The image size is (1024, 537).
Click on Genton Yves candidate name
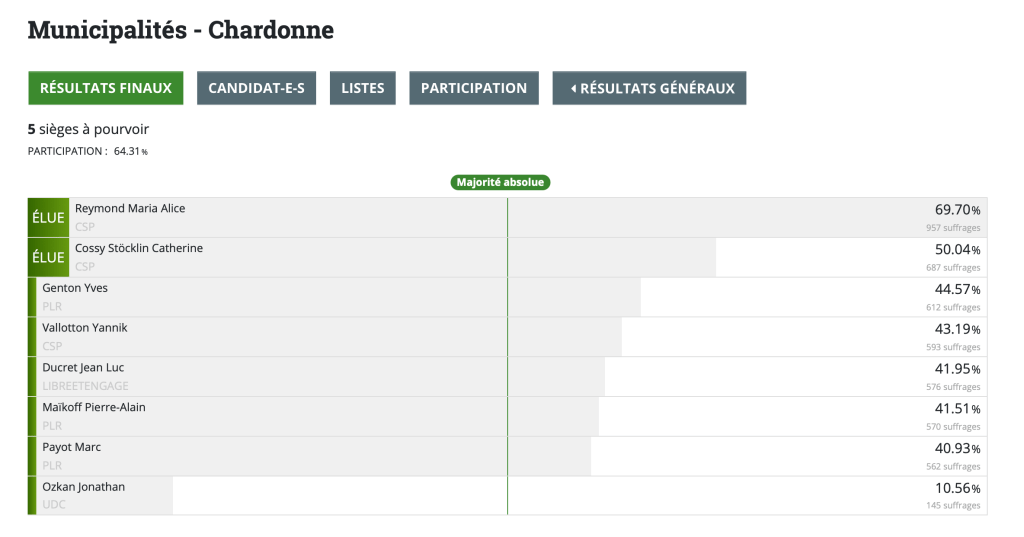[x=75, y=288]
